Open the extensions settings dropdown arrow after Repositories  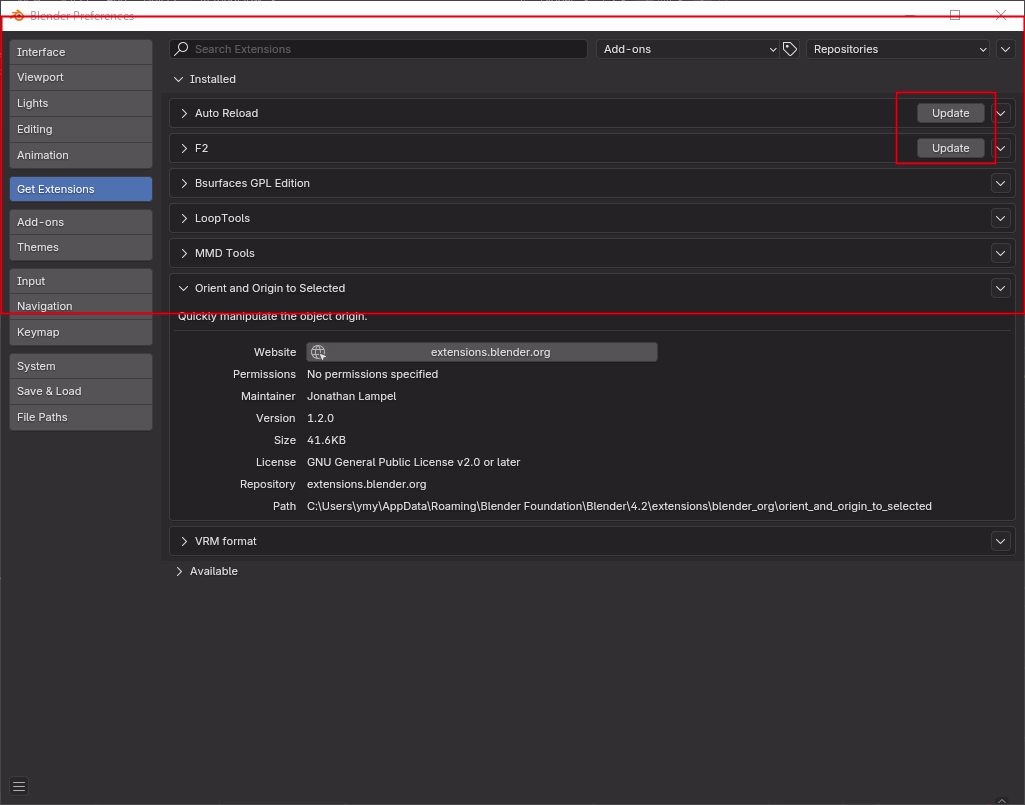coord(1005,49)
